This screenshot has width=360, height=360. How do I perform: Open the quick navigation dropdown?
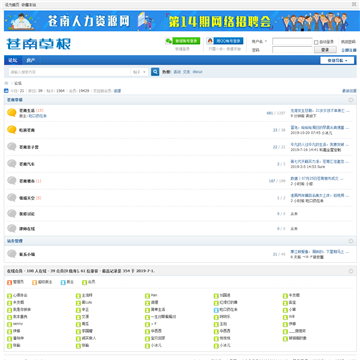[337, 60]
